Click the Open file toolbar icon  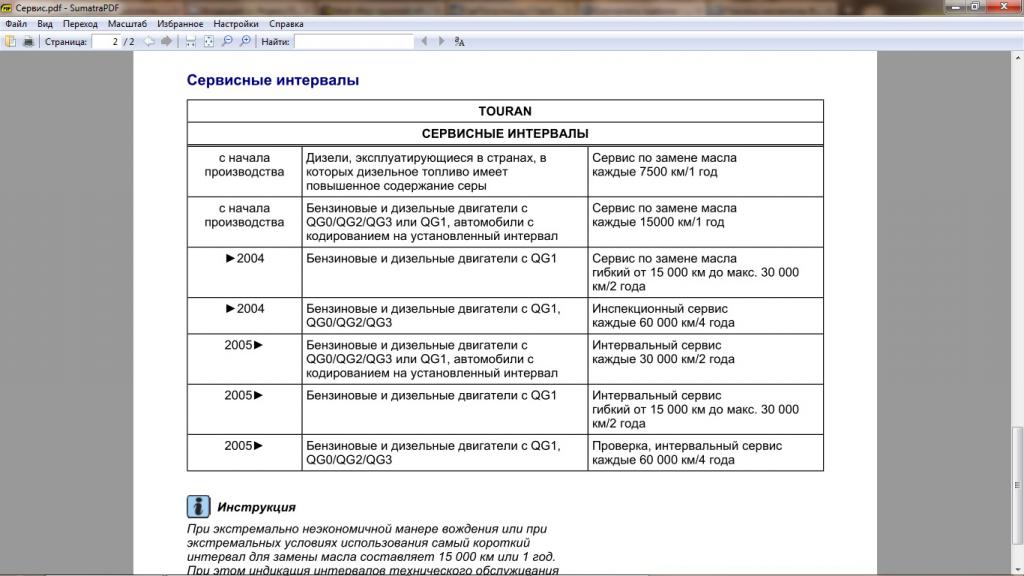(10, 42)
